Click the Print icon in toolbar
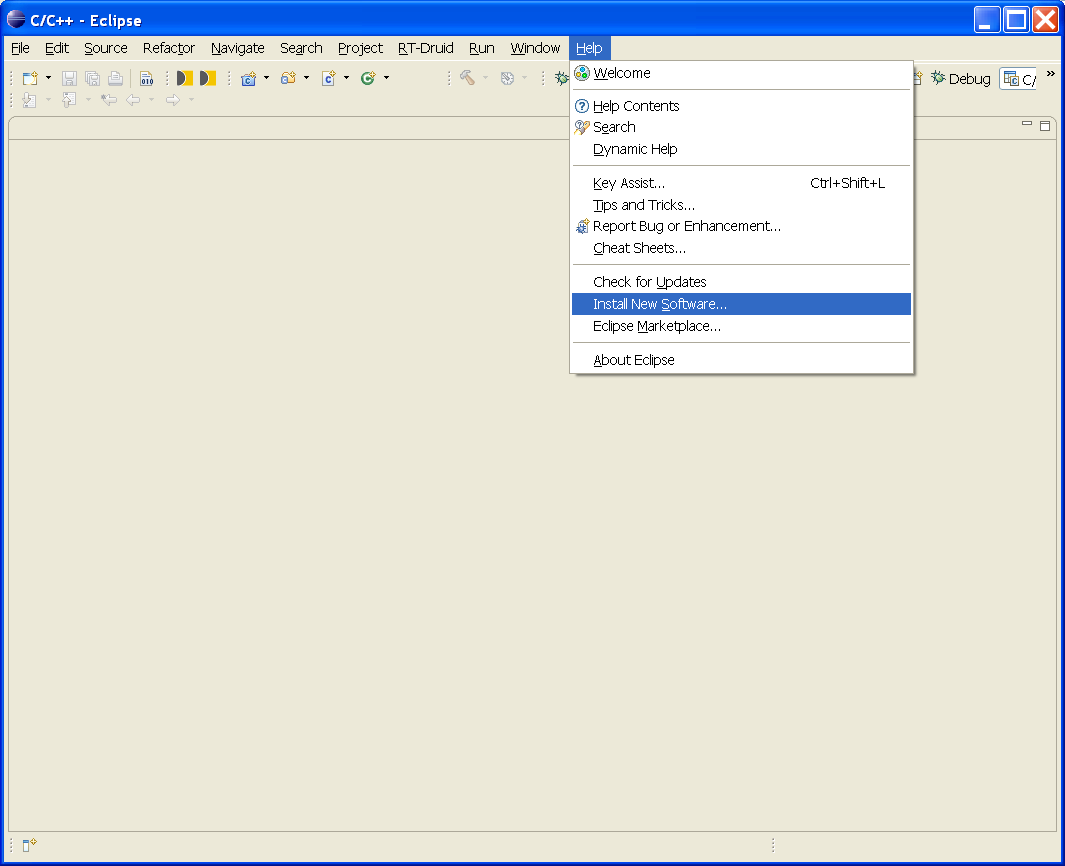1065x866 pixels. coord(115,78)
